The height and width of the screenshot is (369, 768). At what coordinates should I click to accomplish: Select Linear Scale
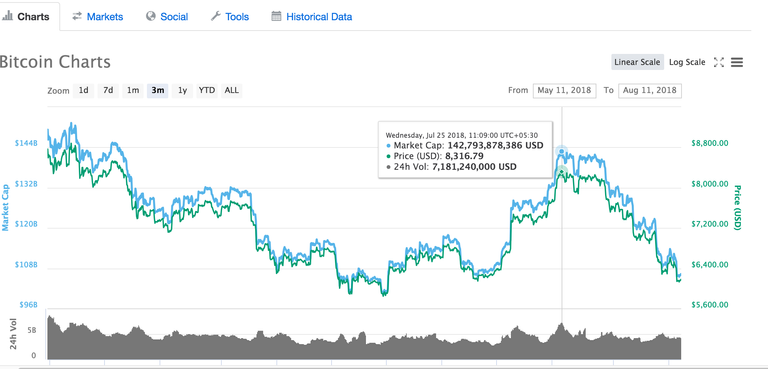[637, 62]
